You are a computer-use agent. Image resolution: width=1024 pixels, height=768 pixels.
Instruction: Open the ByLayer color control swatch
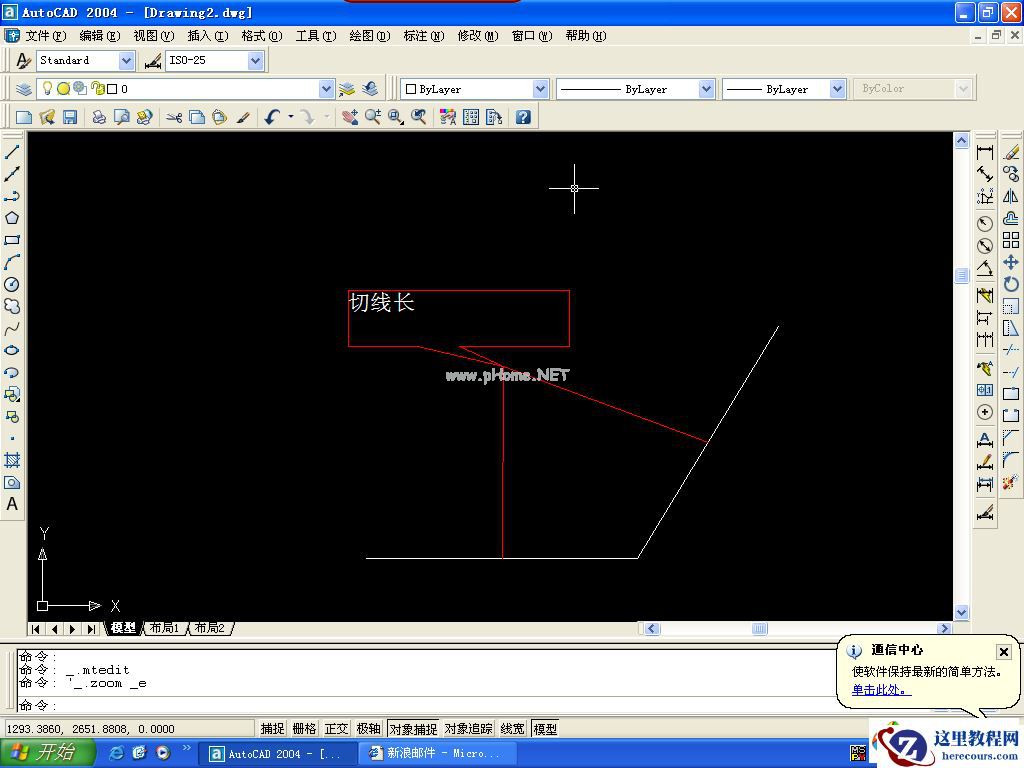coord(474,89)
